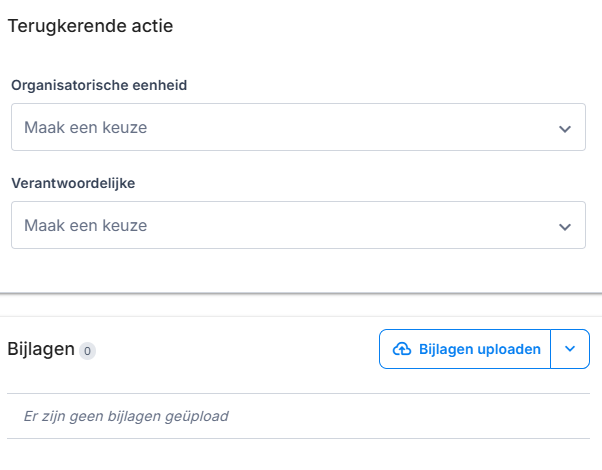Click the cloud upload icon
The width and height of the screenshot is (602, 470).
point(402,349)
